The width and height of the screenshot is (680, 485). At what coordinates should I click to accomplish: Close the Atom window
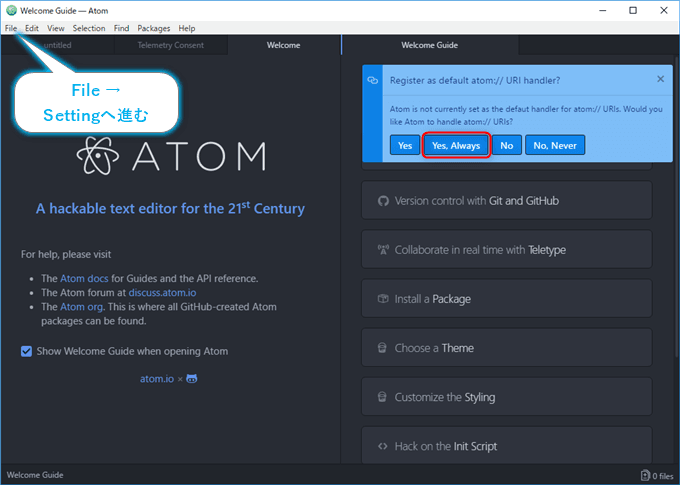(x=664, y=10)
